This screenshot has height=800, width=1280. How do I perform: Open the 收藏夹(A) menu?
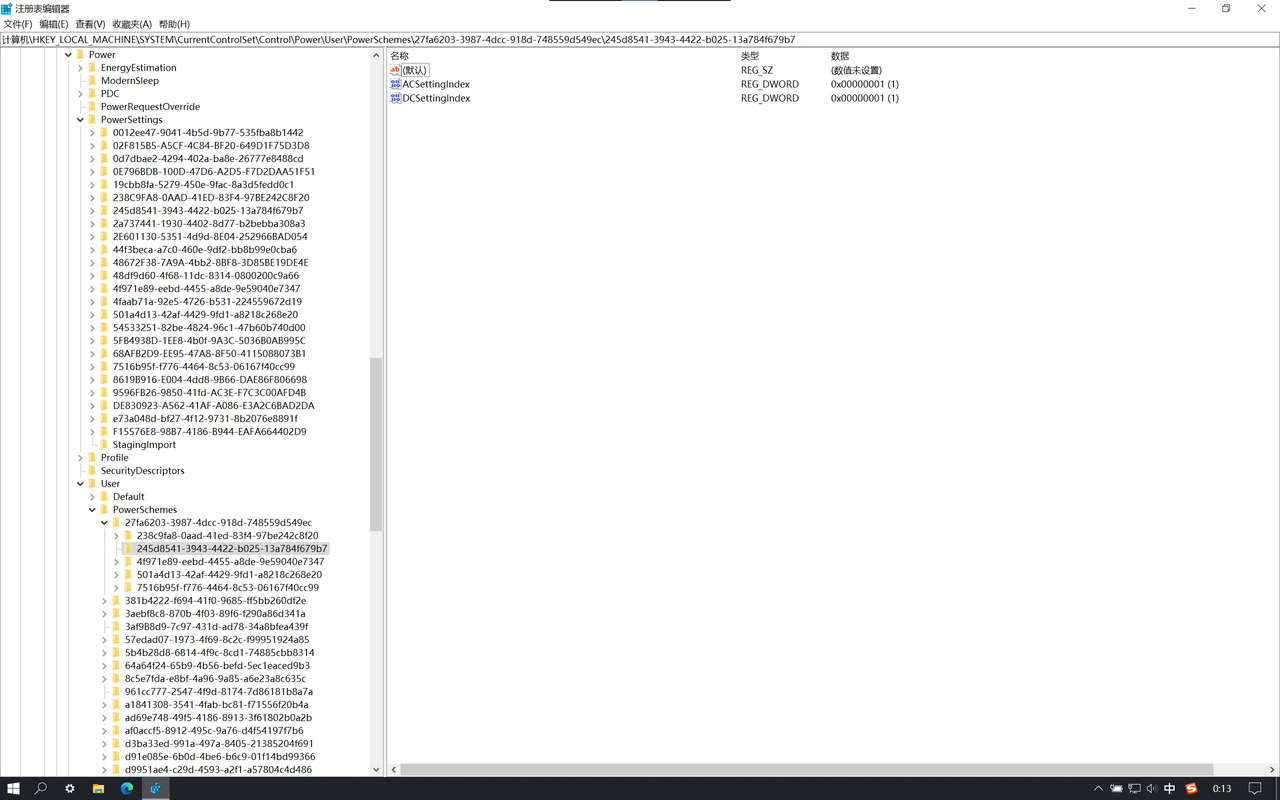(132, 24)
